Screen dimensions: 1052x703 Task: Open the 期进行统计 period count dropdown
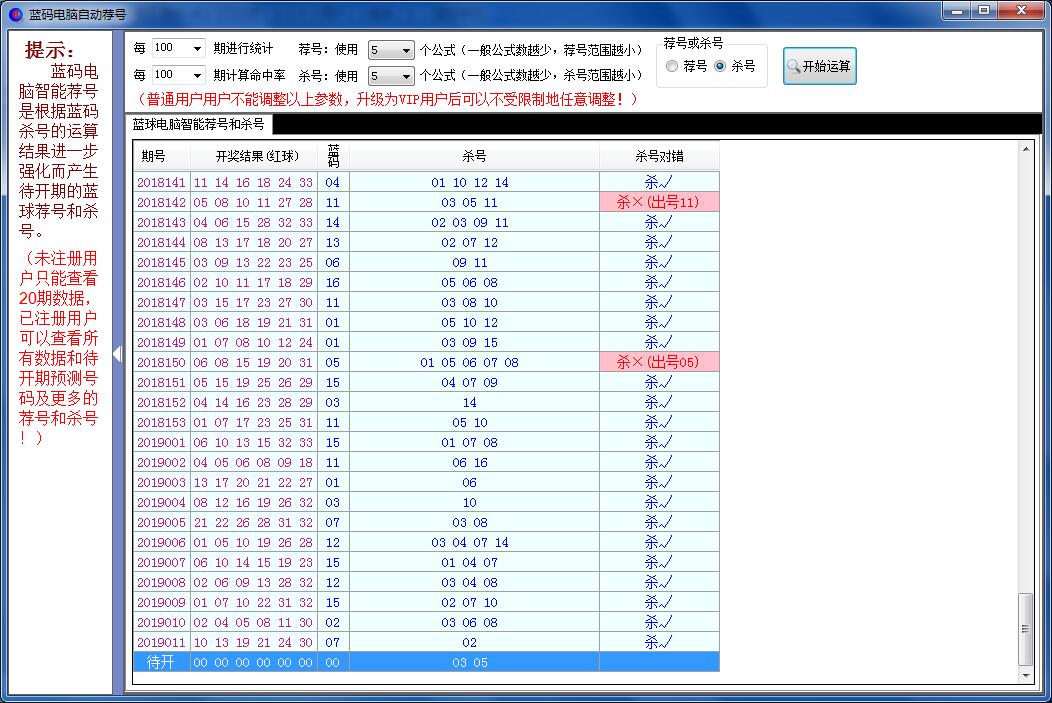[196, 47]
